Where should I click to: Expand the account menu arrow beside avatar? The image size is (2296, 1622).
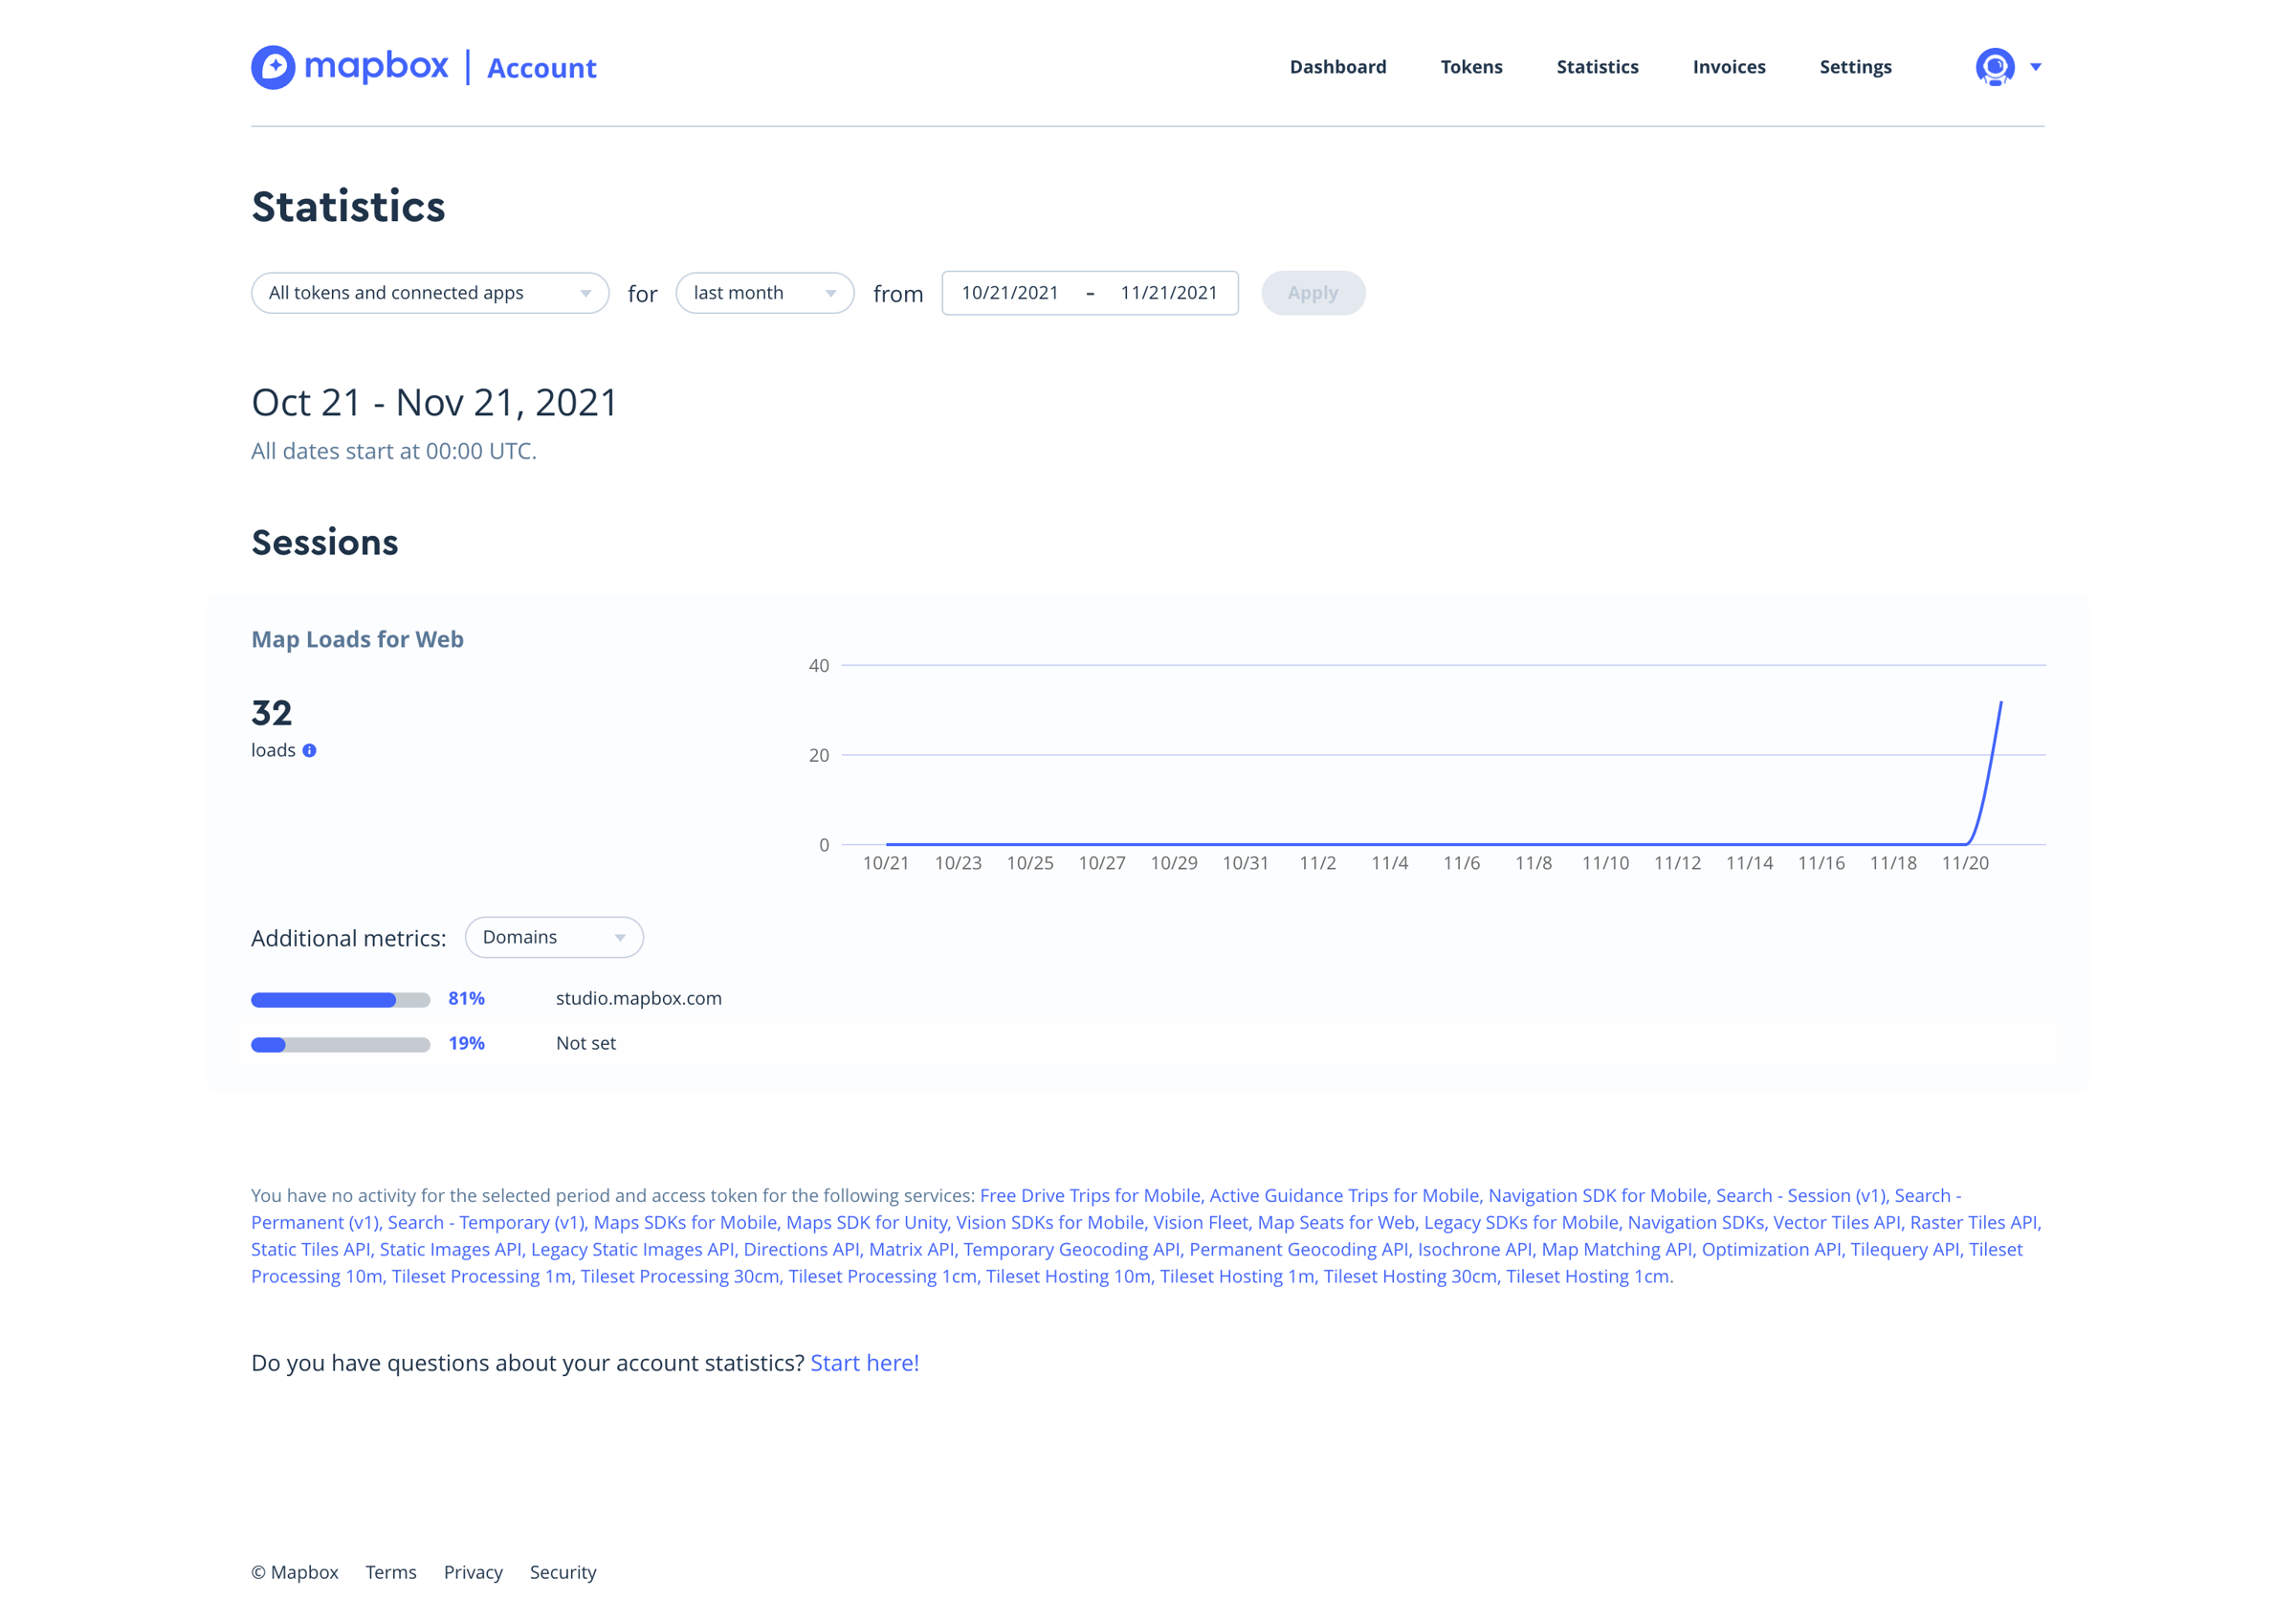[2035, 67]
